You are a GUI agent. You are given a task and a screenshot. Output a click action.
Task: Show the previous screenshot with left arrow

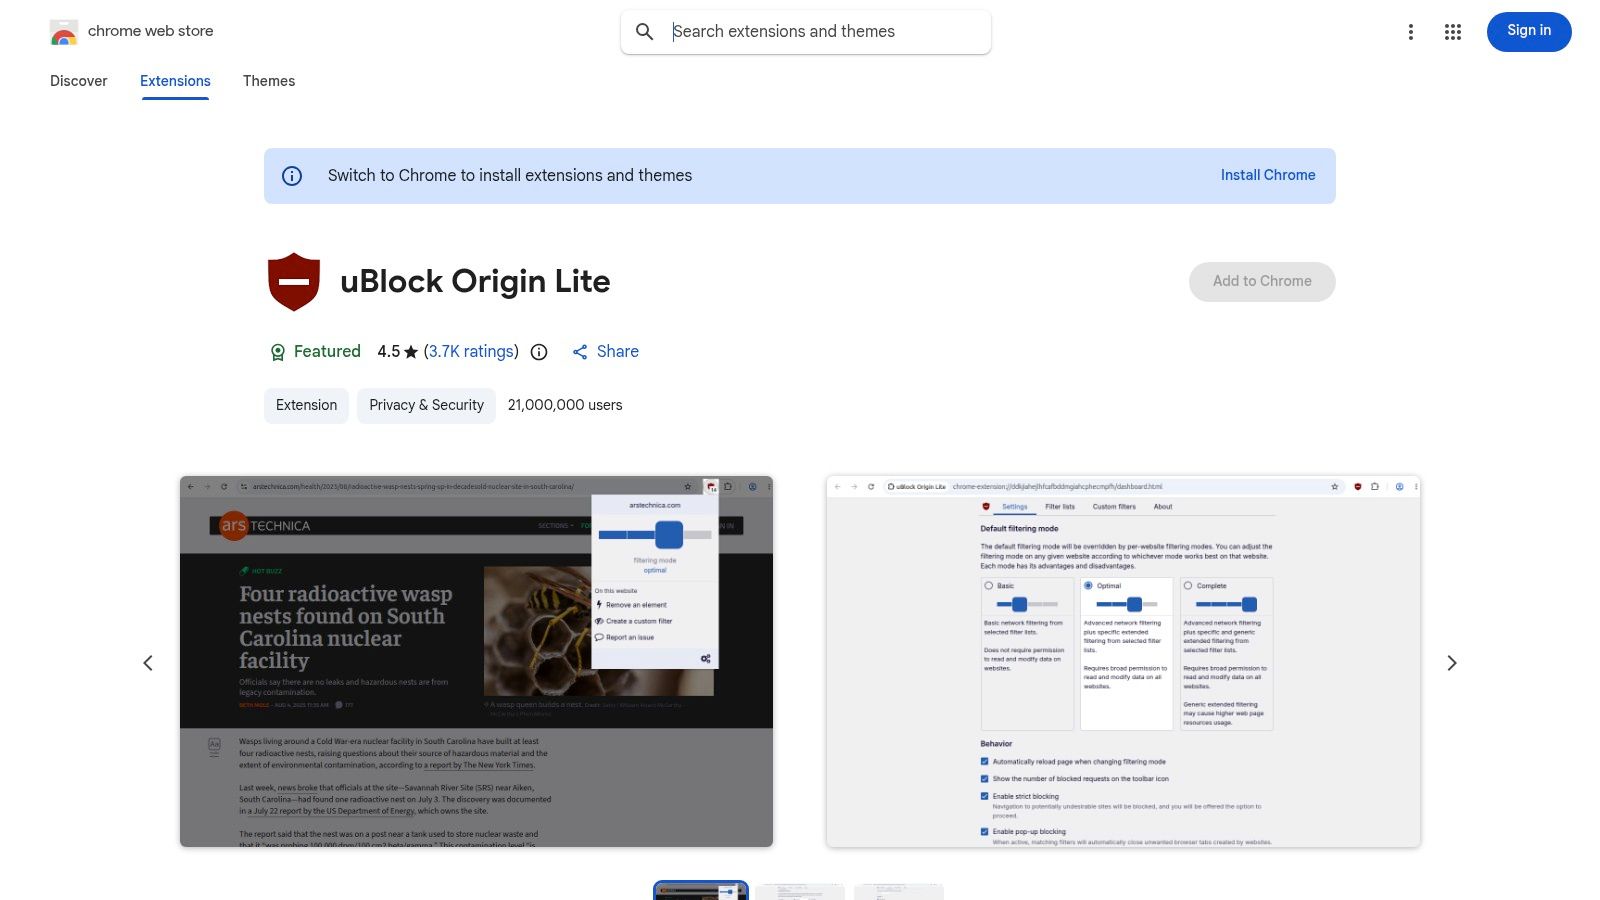(148, 663)
